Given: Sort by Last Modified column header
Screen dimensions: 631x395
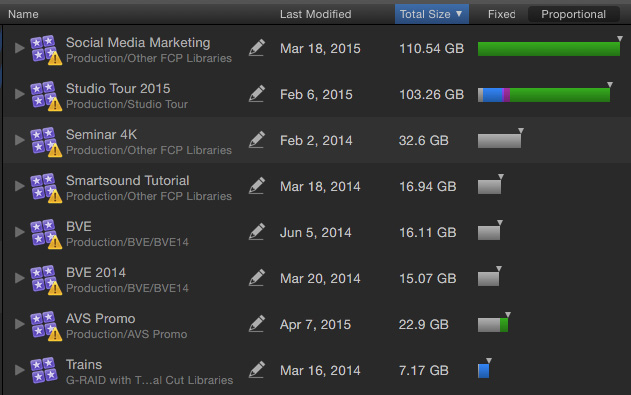Looking at the screenshot, I should coord(316,14).
